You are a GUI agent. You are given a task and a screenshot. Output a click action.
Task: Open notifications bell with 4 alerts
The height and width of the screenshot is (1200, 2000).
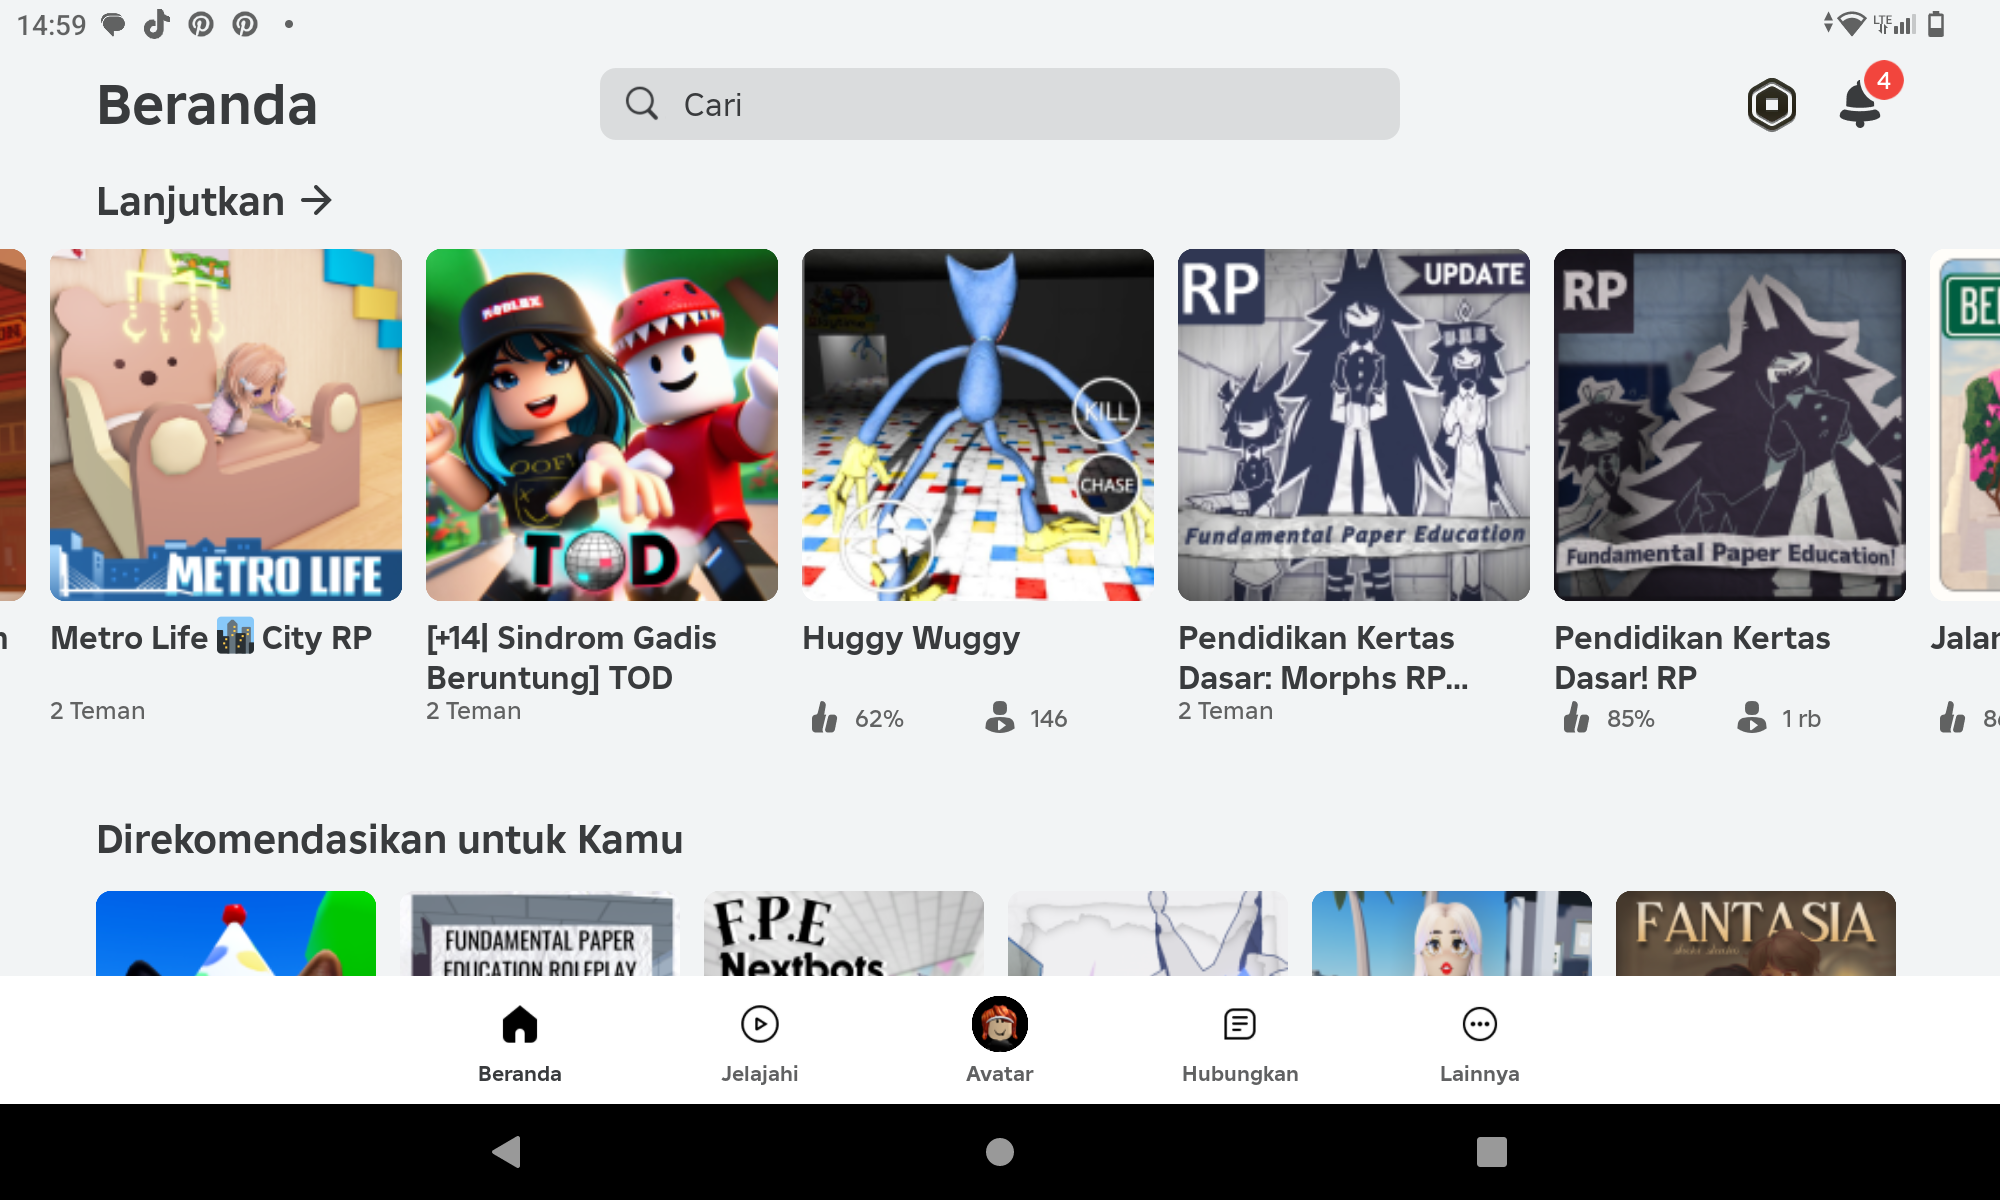coord(1860,104)
